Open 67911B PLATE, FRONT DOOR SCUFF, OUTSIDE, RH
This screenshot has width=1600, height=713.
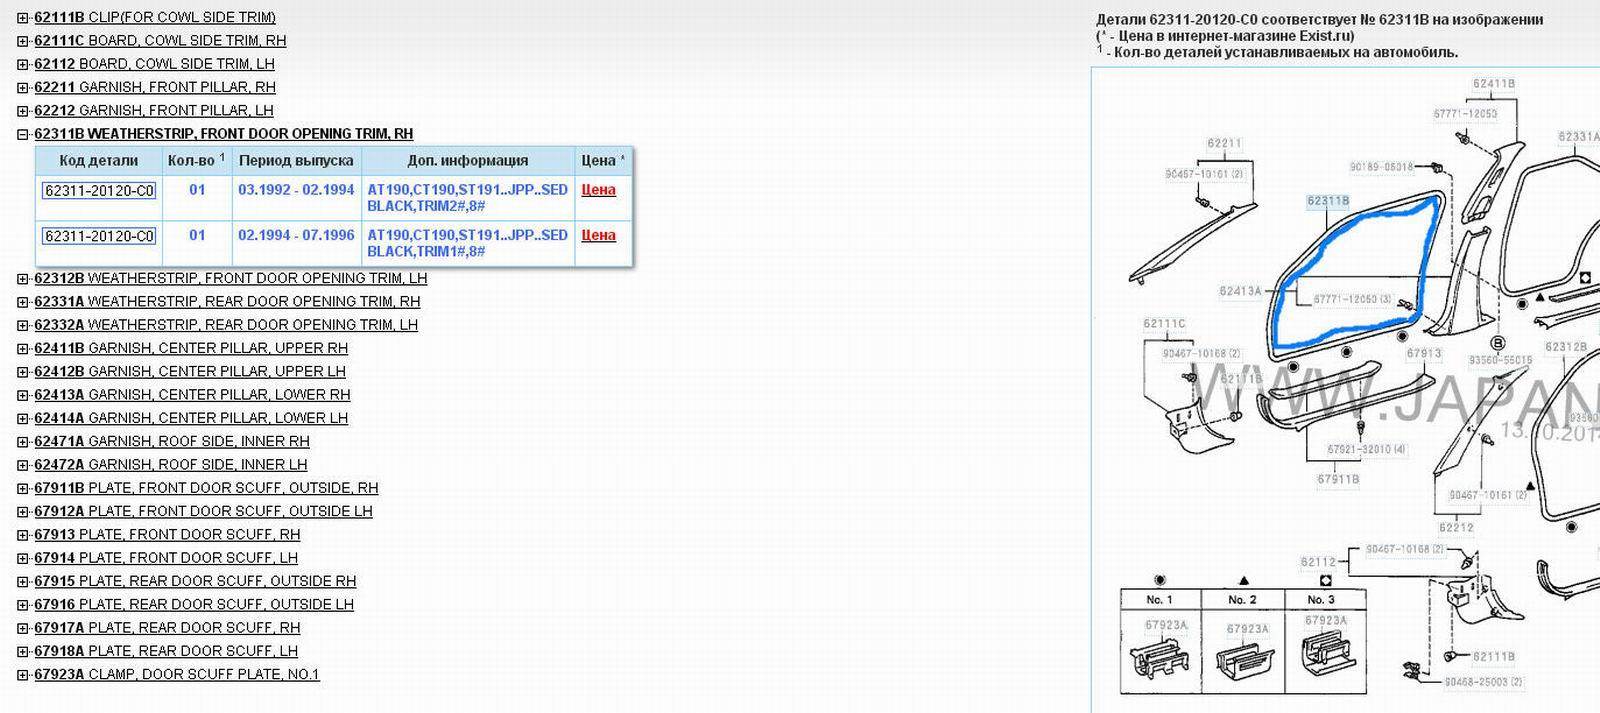coord(206,488)
